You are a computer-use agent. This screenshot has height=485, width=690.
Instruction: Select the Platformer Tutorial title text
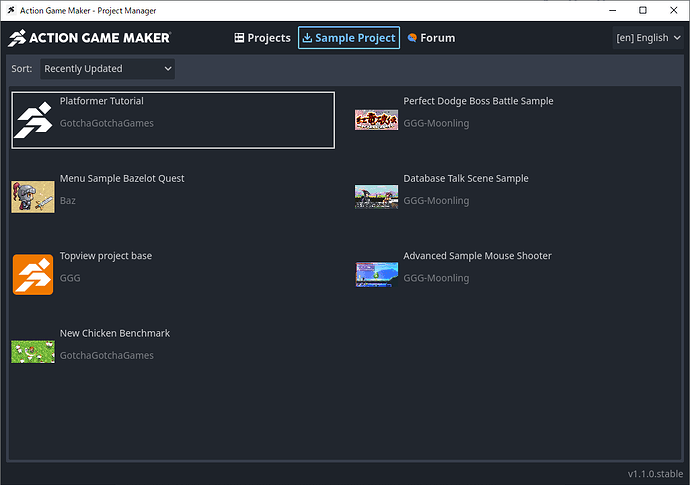pyautogui.click(x=101, y=101)
